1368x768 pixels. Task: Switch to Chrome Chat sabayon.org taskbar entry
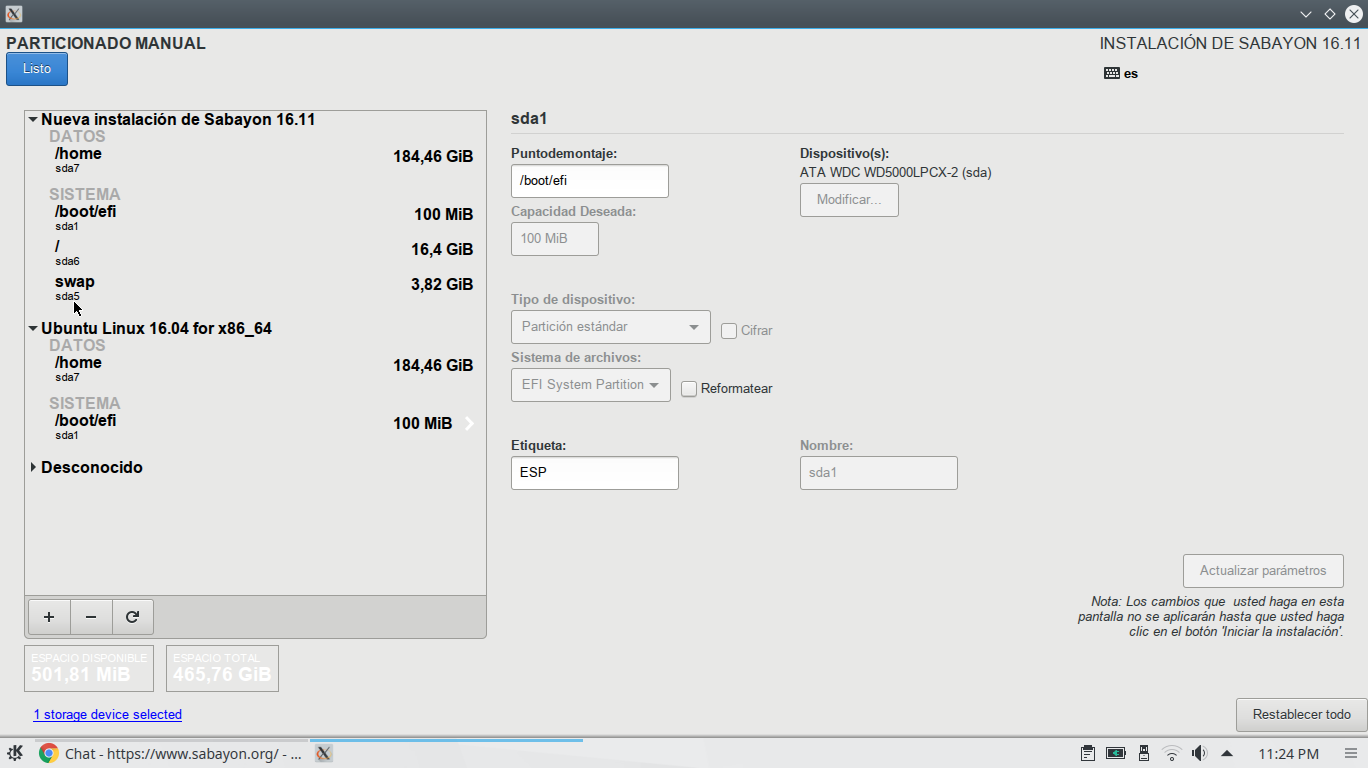click(170, 754)
